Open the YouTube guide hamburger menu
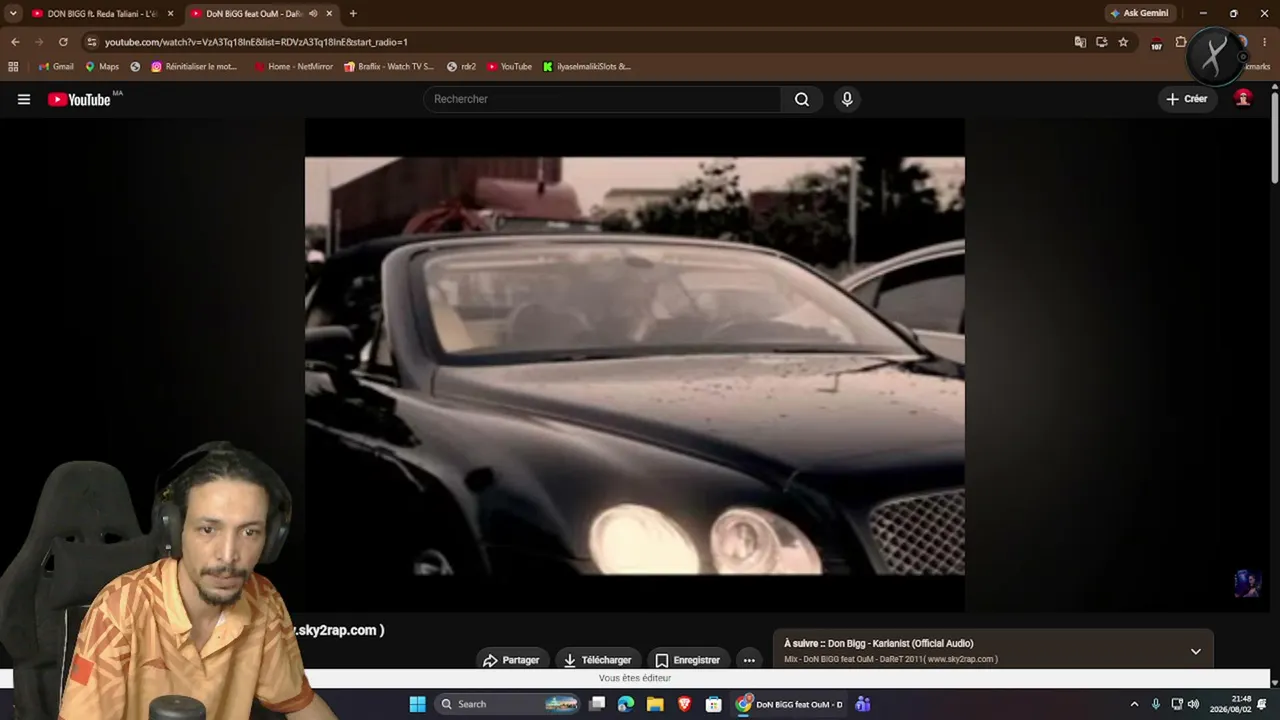Screen dimensions: 1280x720 (24, 99)
